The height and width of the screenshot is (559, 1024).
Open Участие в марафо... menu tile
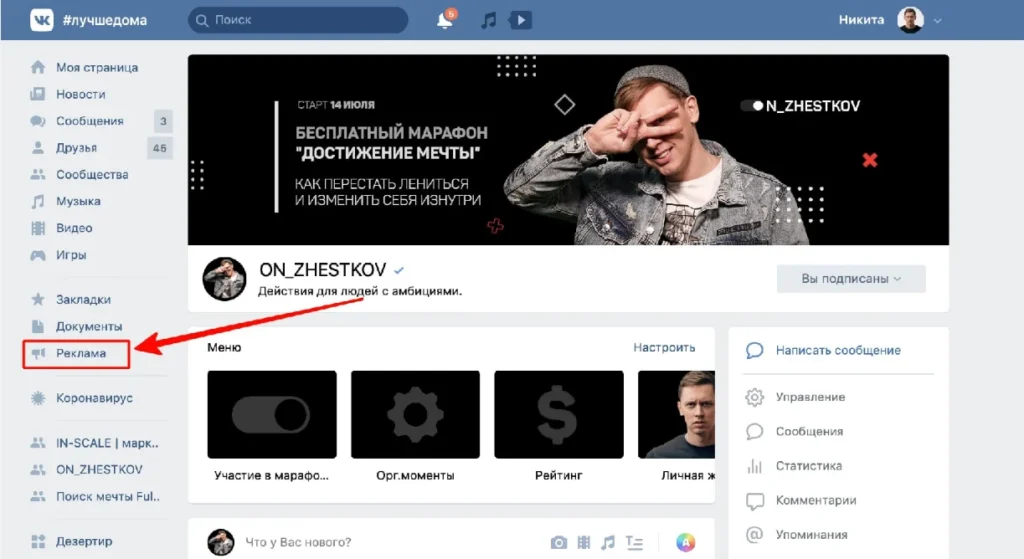pos(272,426)
